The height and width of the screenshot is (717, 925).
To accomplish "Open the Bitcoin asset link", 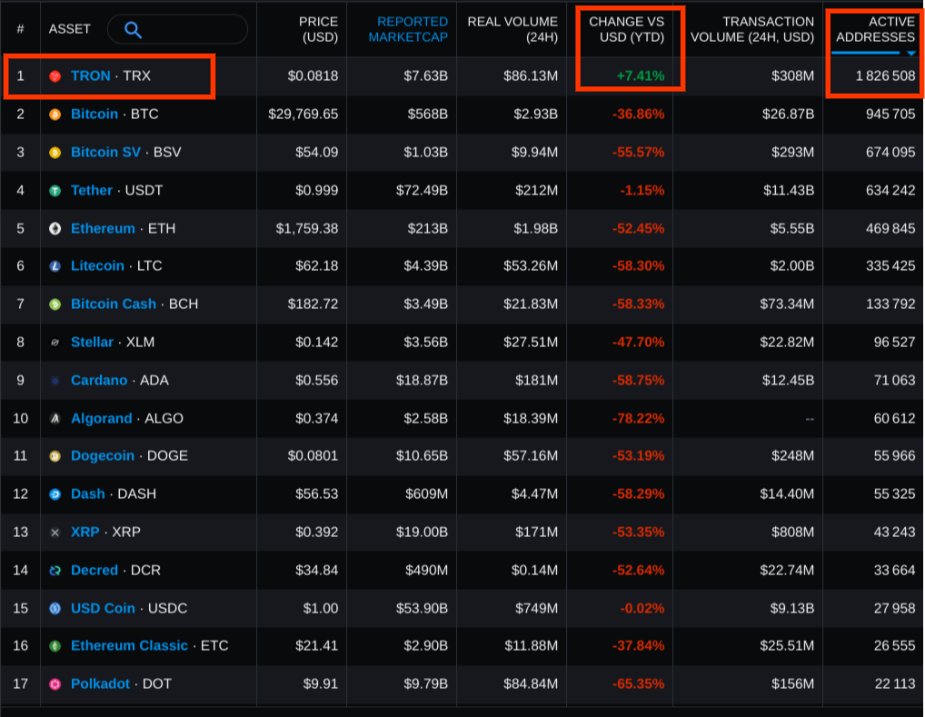I will click(x=94, y=114).
